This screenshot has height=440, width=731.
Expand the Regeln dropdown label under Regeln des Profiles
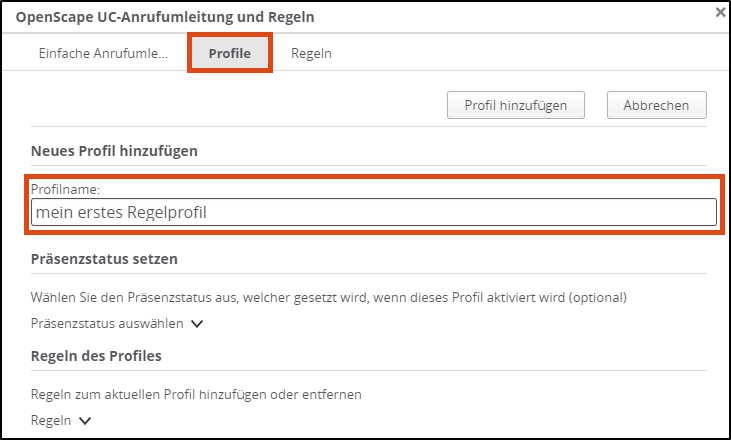tap(51, 421)
